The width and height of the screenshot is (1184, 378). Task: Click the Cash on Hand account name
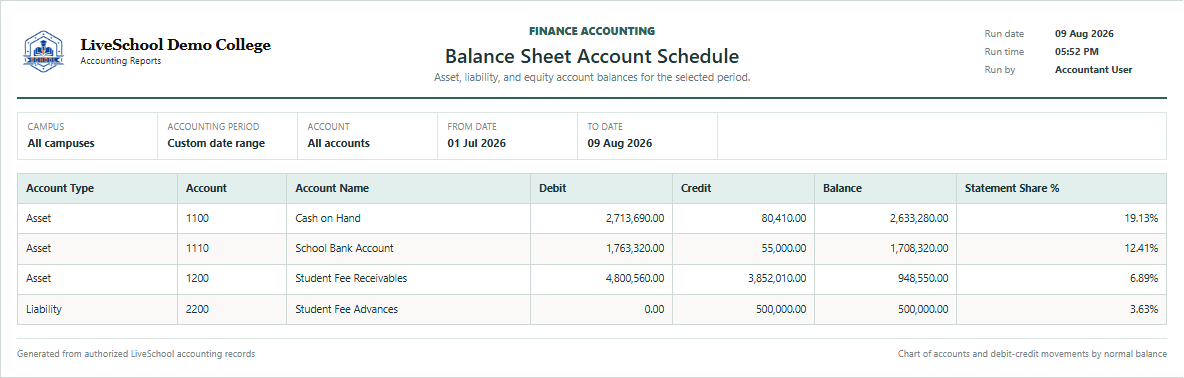coord(328,219)
